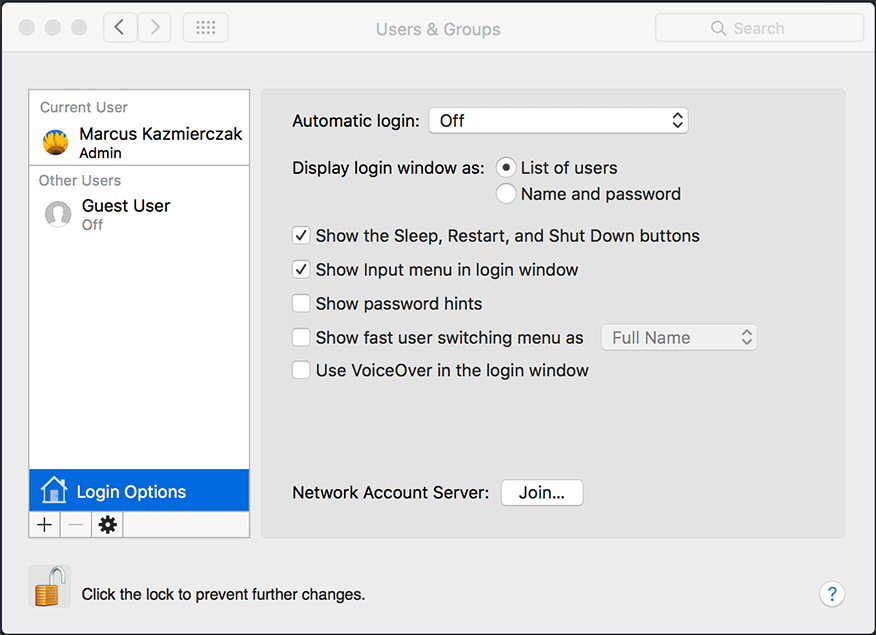Viewport: 876px width, 635px height.
Task: Enable Show password hints checkbox
Action: point(301,303)
